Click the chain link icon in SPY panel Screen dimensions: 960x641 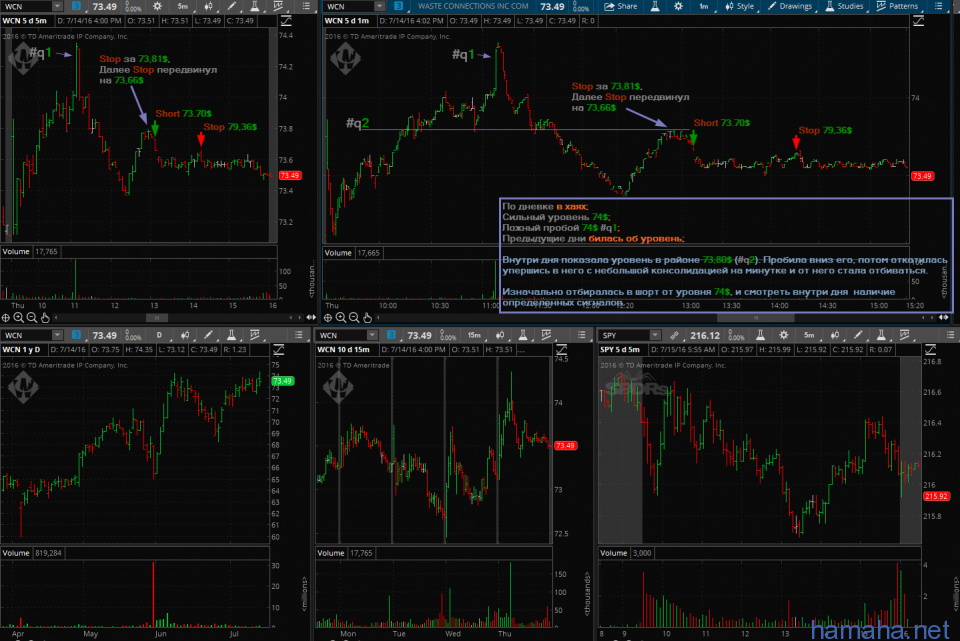[674, 335]
